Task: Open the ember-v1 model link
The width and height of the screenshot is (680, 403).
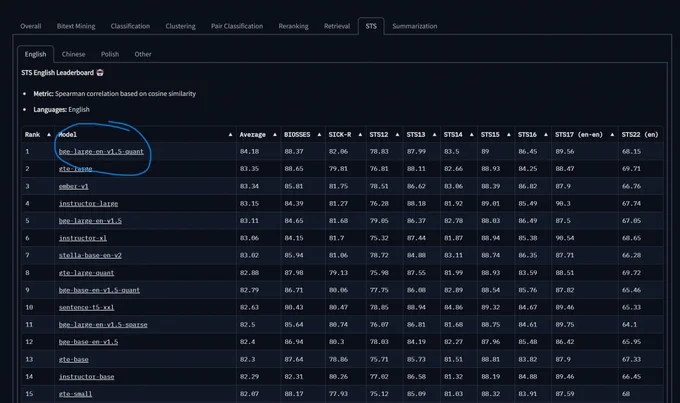Action: click(73, 186)
